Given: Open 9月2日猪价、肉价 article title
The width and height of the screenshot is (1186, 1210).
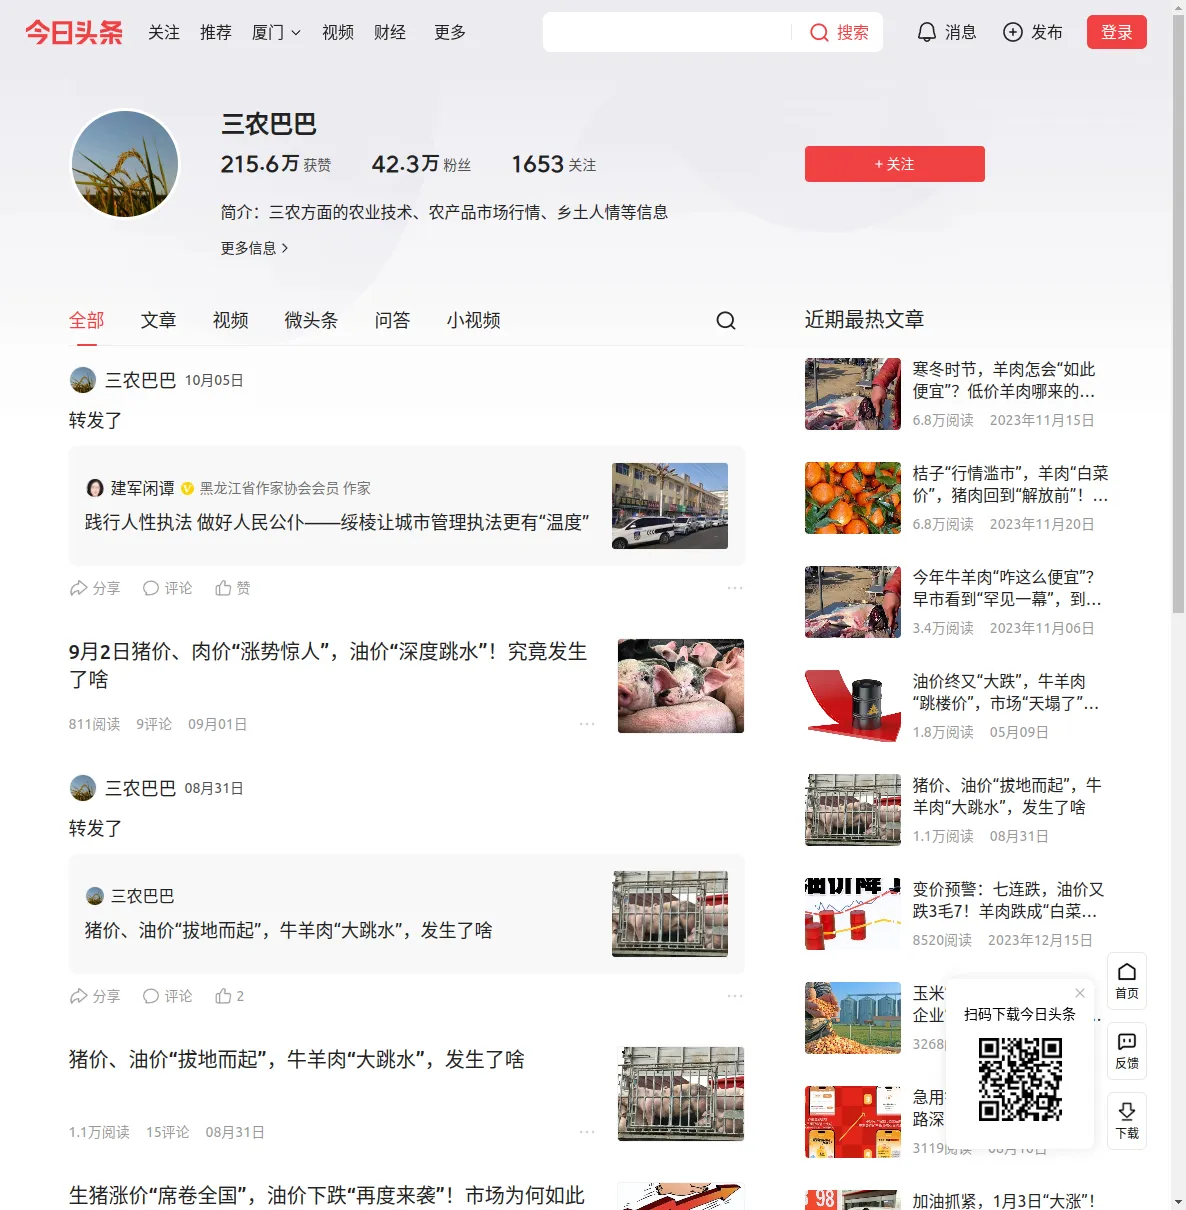Looking at the screenshot, I should (328, 665).
